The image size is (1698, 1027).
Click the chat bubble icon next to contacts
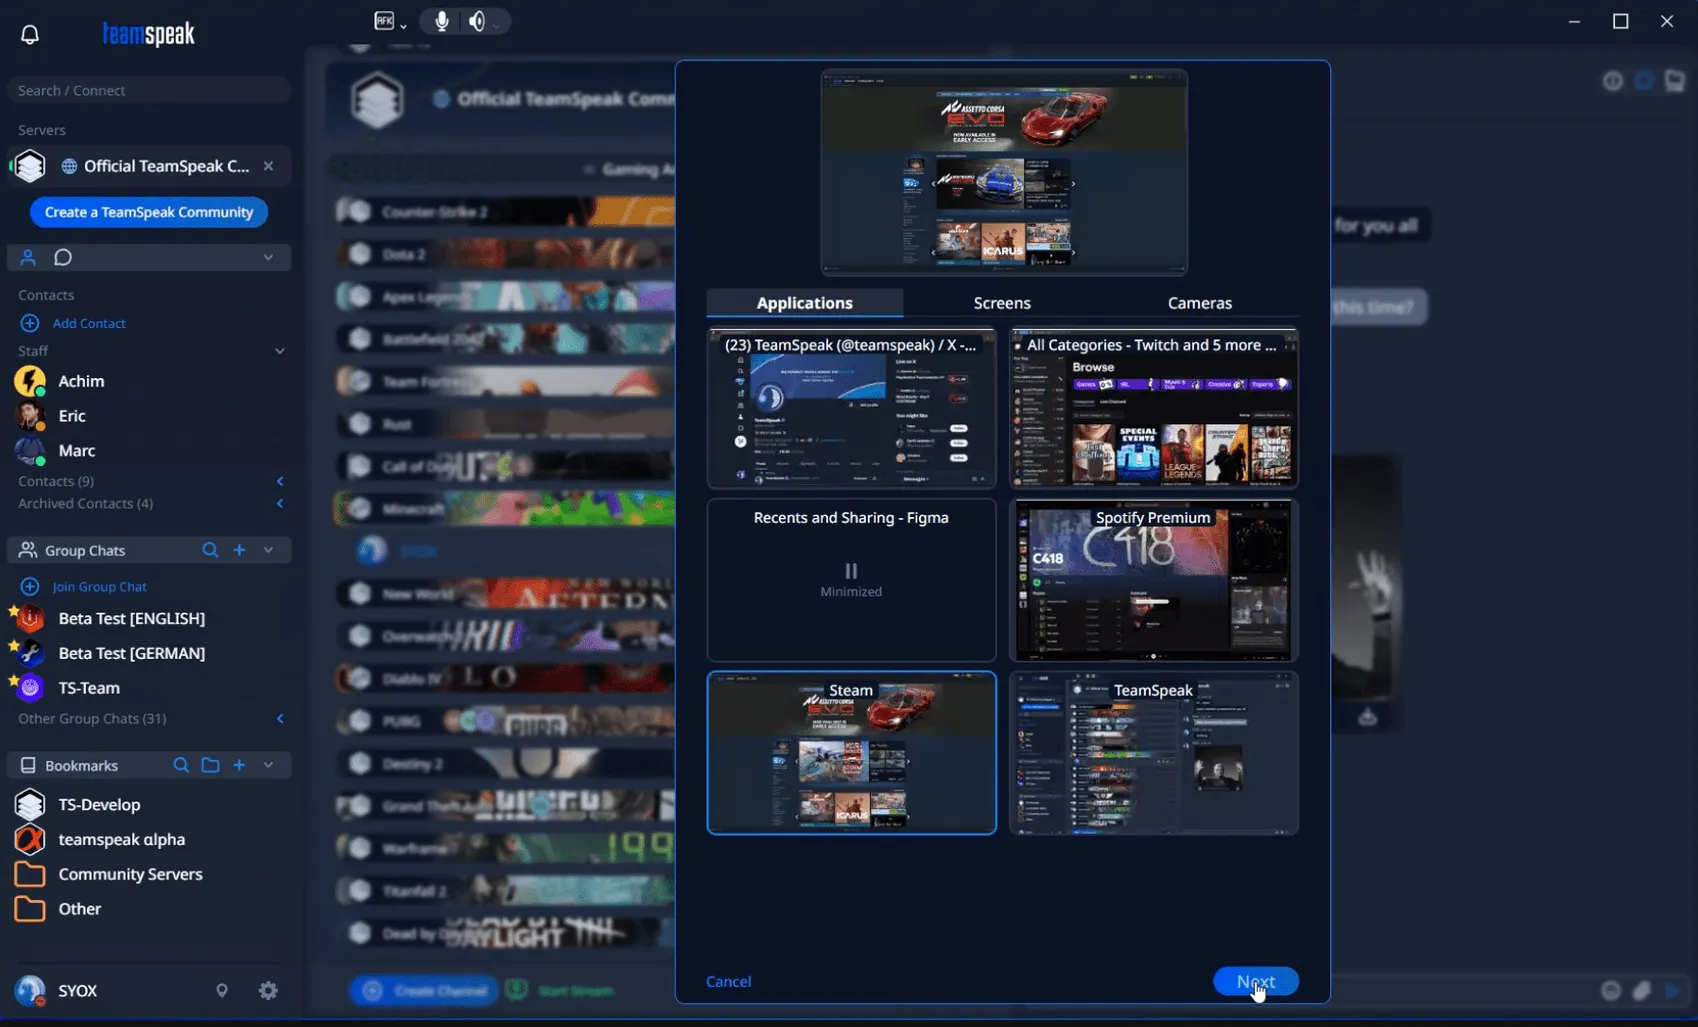coord(62,257)
